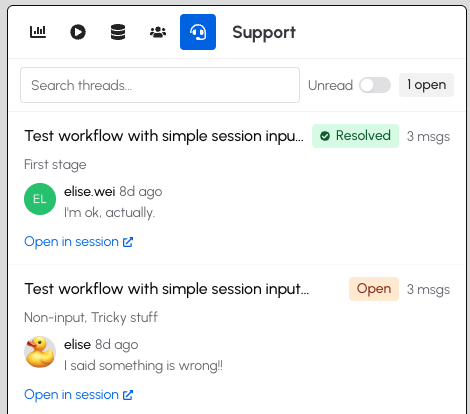Open the bar chart analytics icon
Image resolution: width=470 pixels, height=414 pixels.
(38, 32)
